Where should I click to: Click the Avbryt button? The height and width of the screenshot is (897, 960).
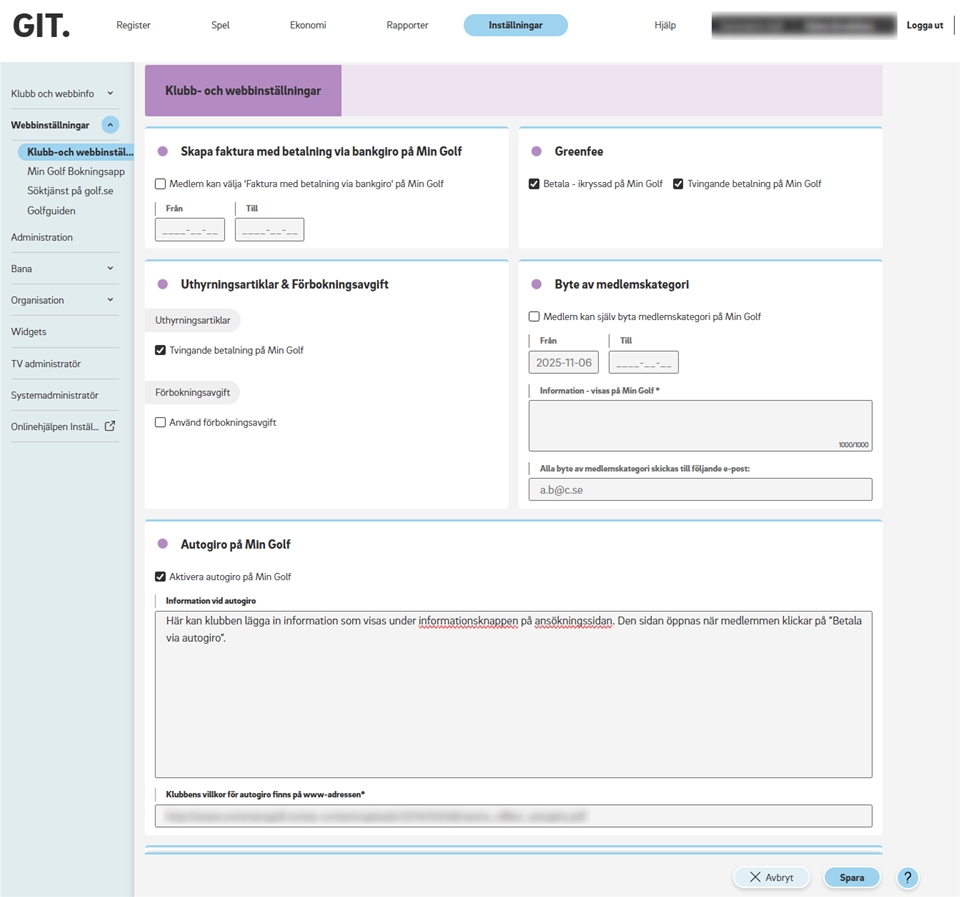pos(771,878)
